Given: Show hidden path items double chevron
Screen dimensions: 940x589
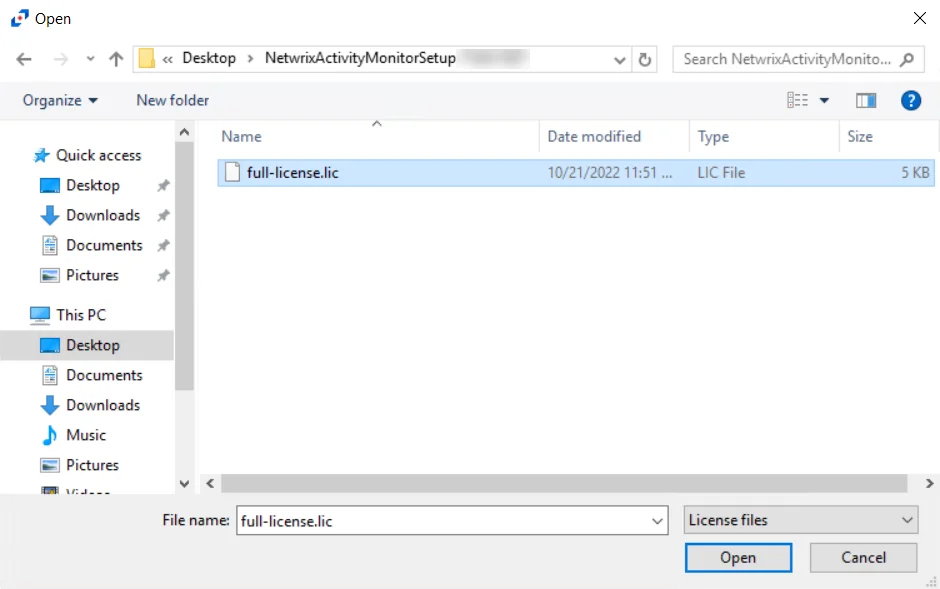Looking at the screenshot, I should tap(168, 59).
